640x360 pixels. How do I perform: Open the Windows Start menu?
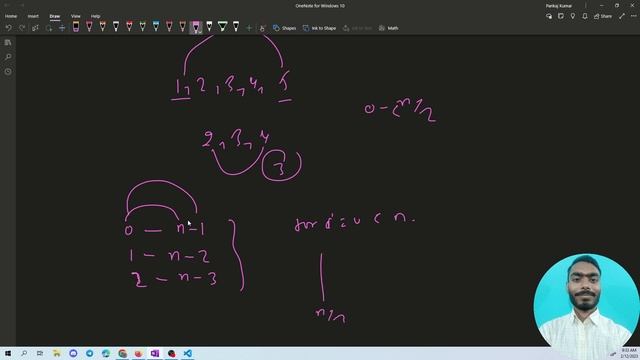click(x=8, y=353)
